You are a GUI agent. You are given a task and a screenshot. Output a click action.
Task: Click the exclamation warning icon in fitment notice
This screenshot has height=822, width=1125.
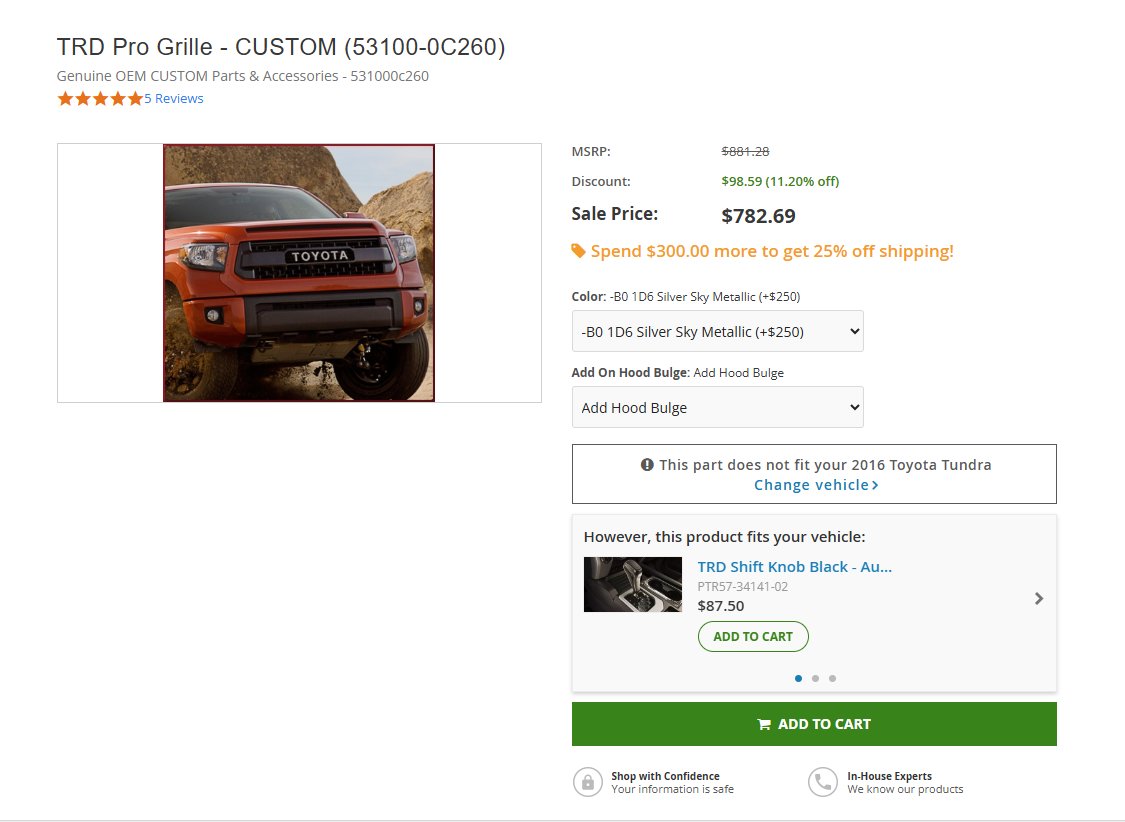click(647, 465)
